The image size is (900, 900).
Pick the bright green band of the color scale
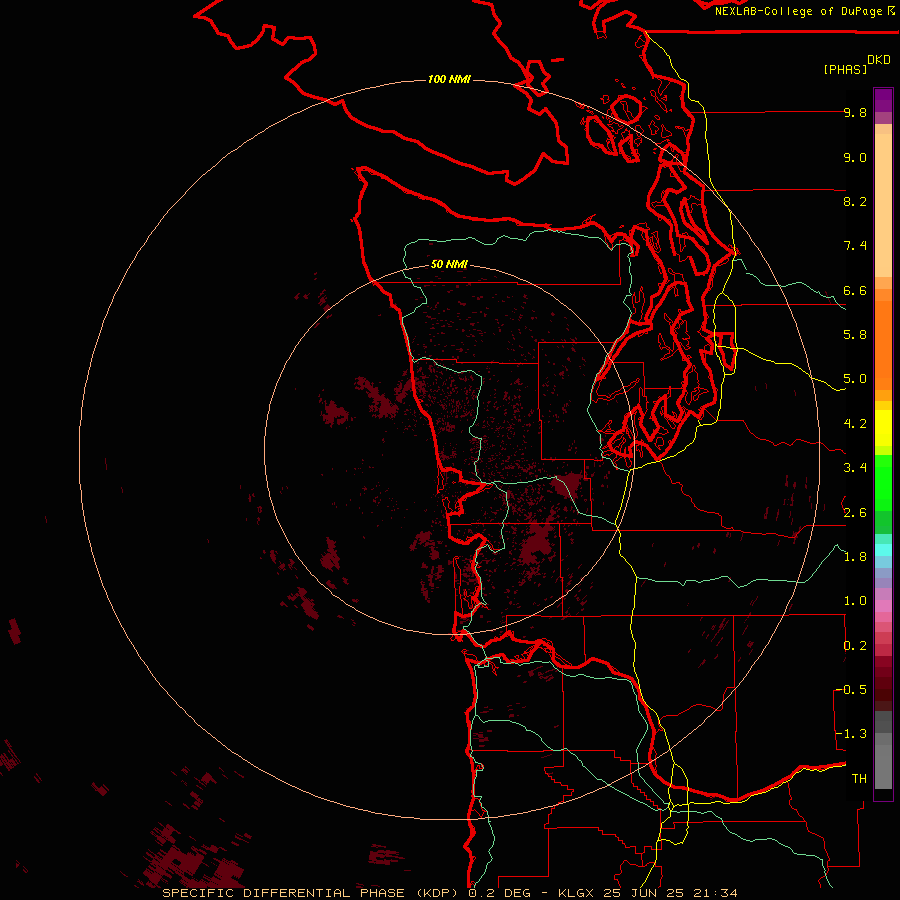(883, 483)
